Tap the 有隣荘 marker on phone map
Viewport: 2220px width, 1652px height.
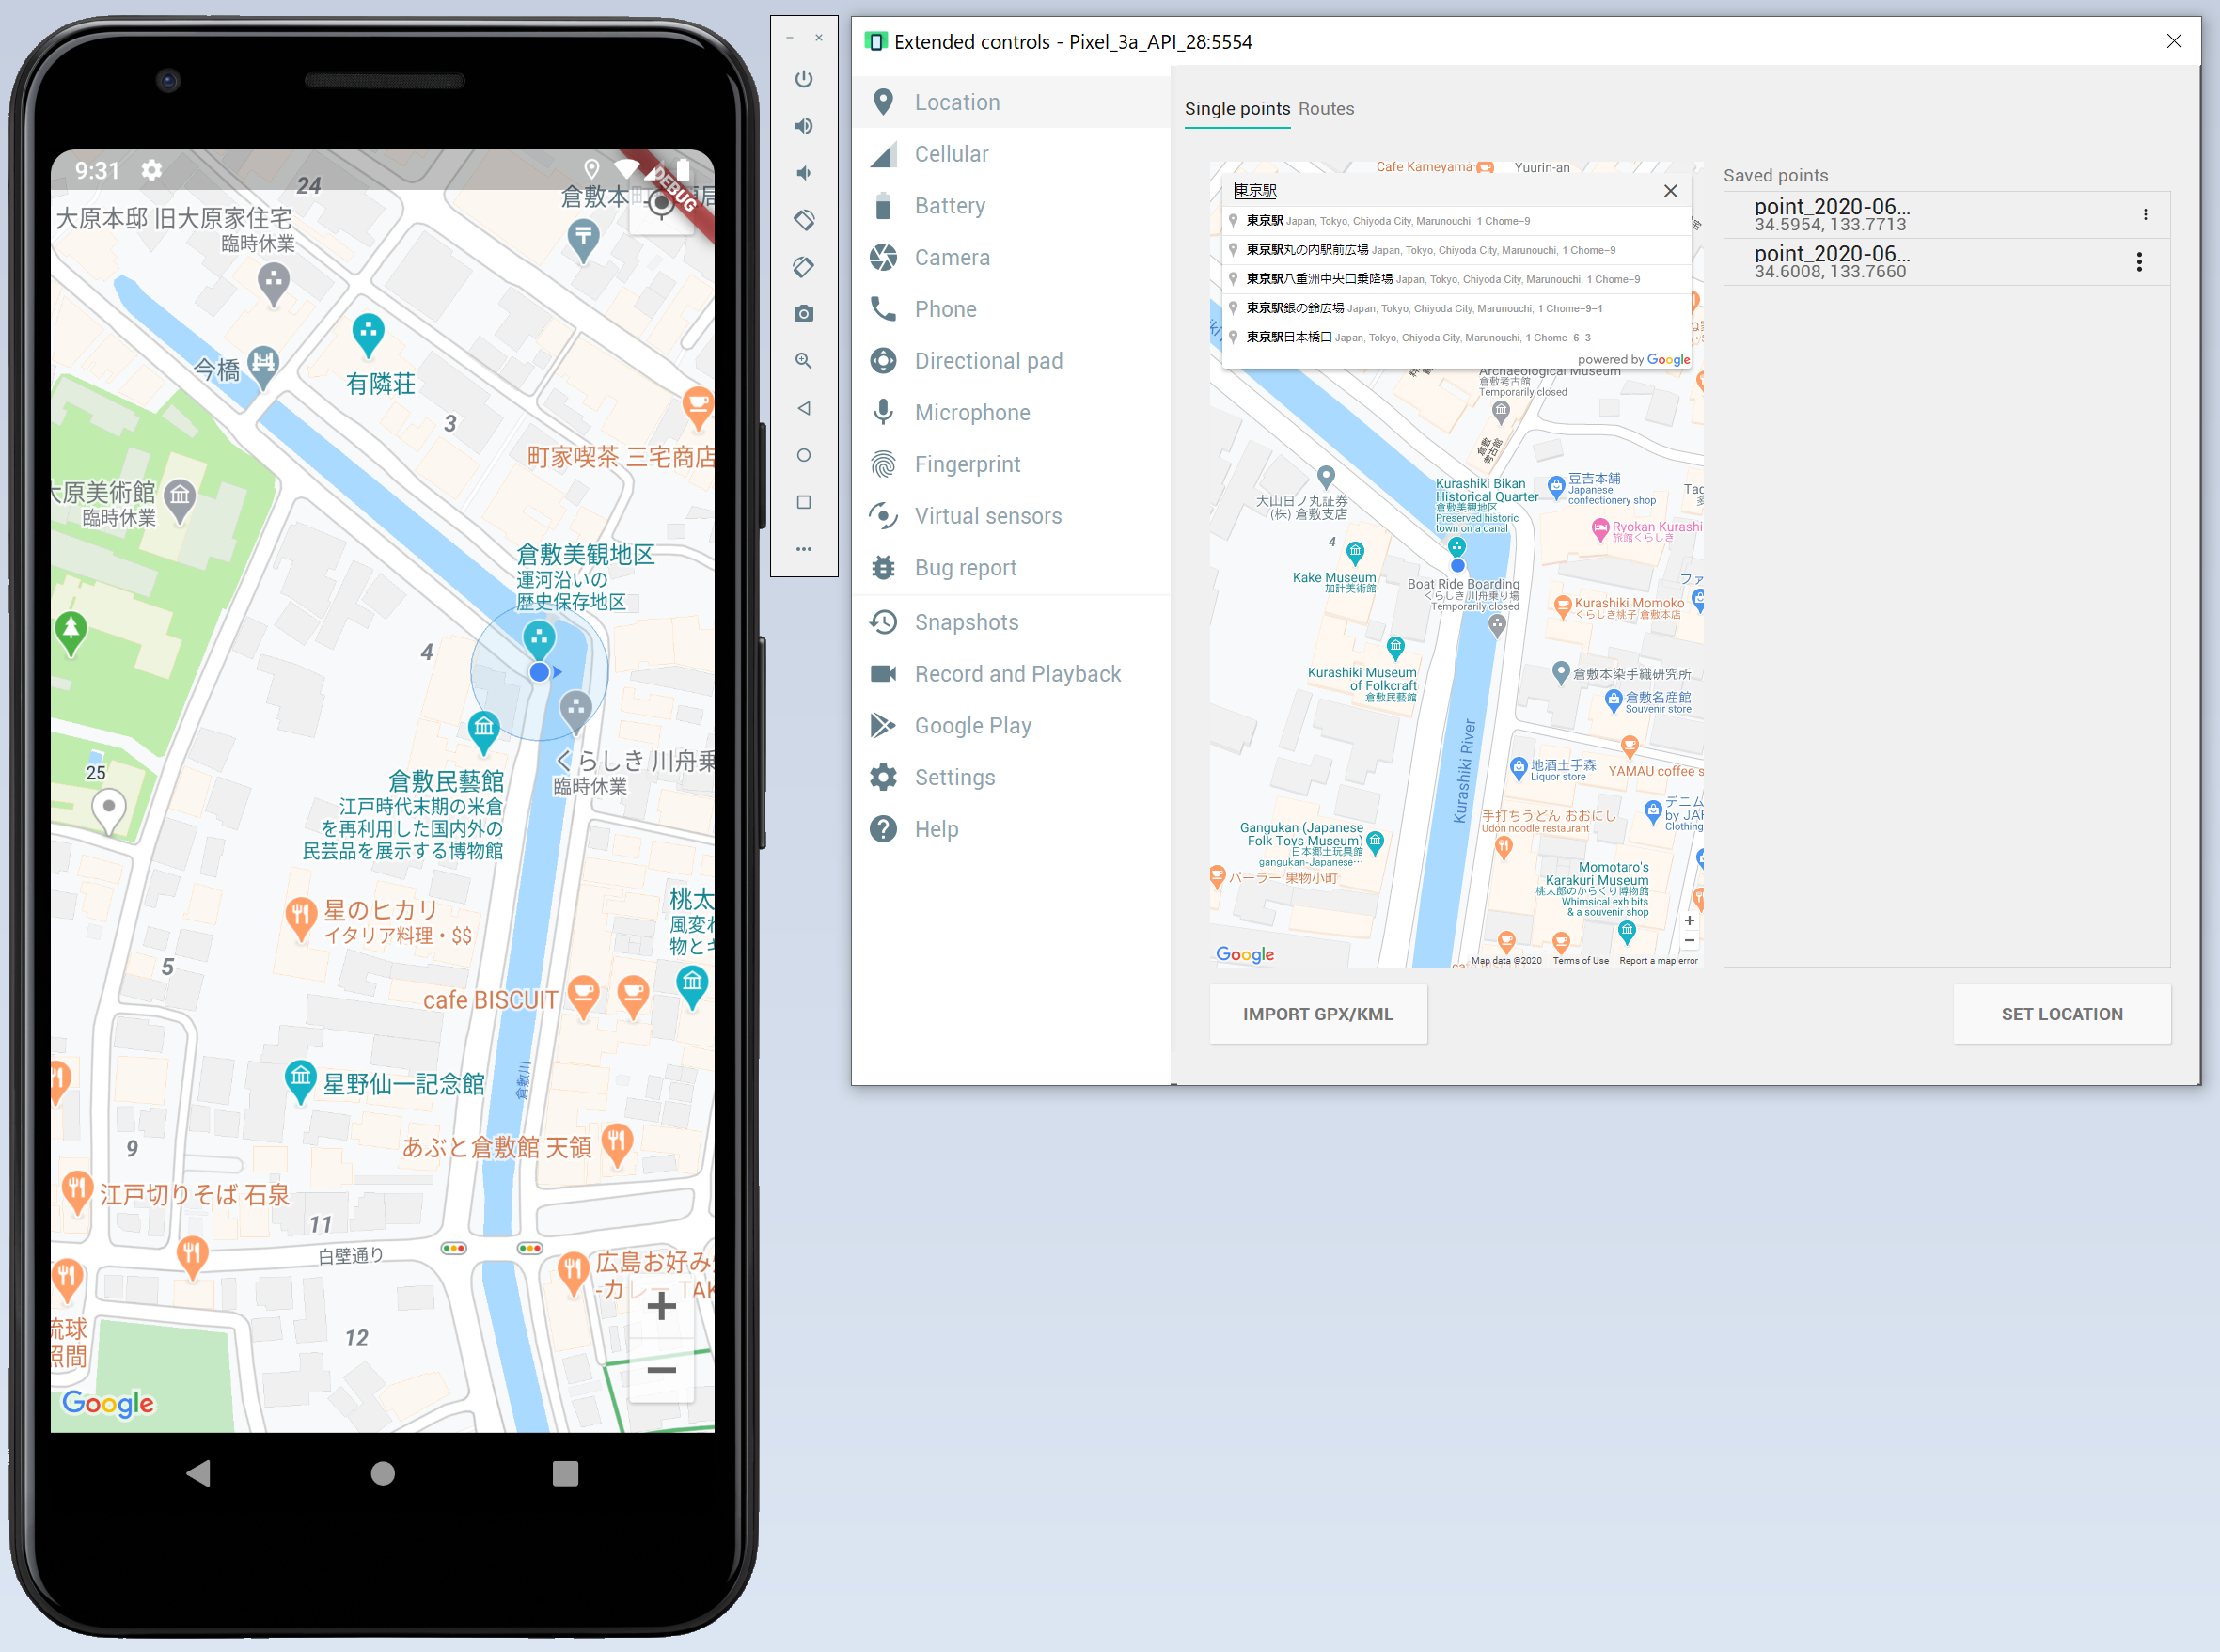(x=368, y=334)
